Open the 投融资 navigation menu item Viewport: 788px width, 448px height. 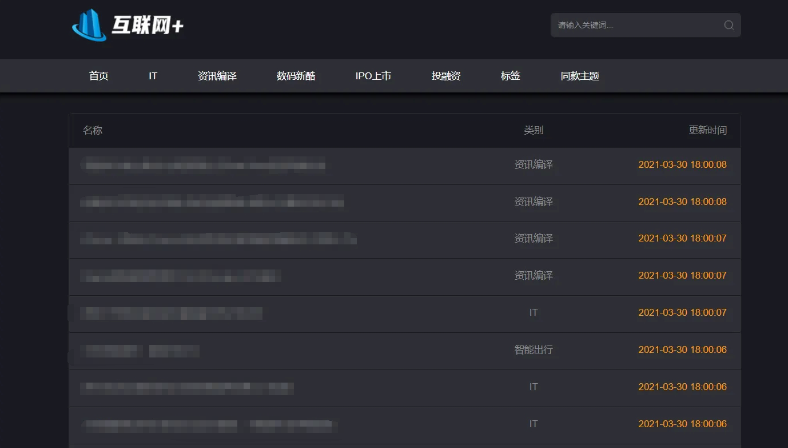click(x=446, y=76)
